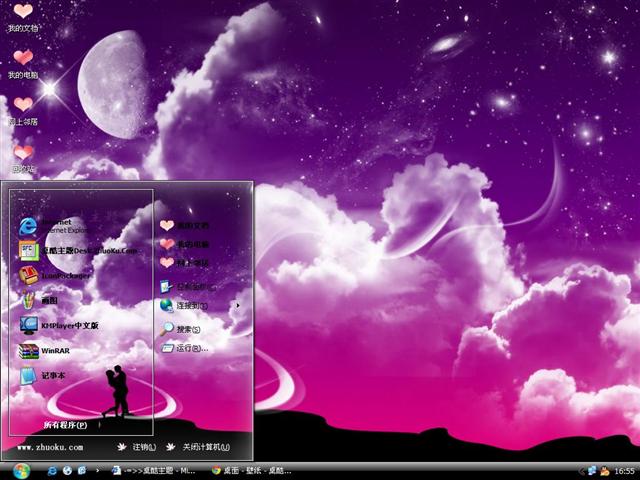This screenshot has height=480, width=640.
Task: Click the 关闭计算机(U) shut down button
Action: (x=198, y=447)
